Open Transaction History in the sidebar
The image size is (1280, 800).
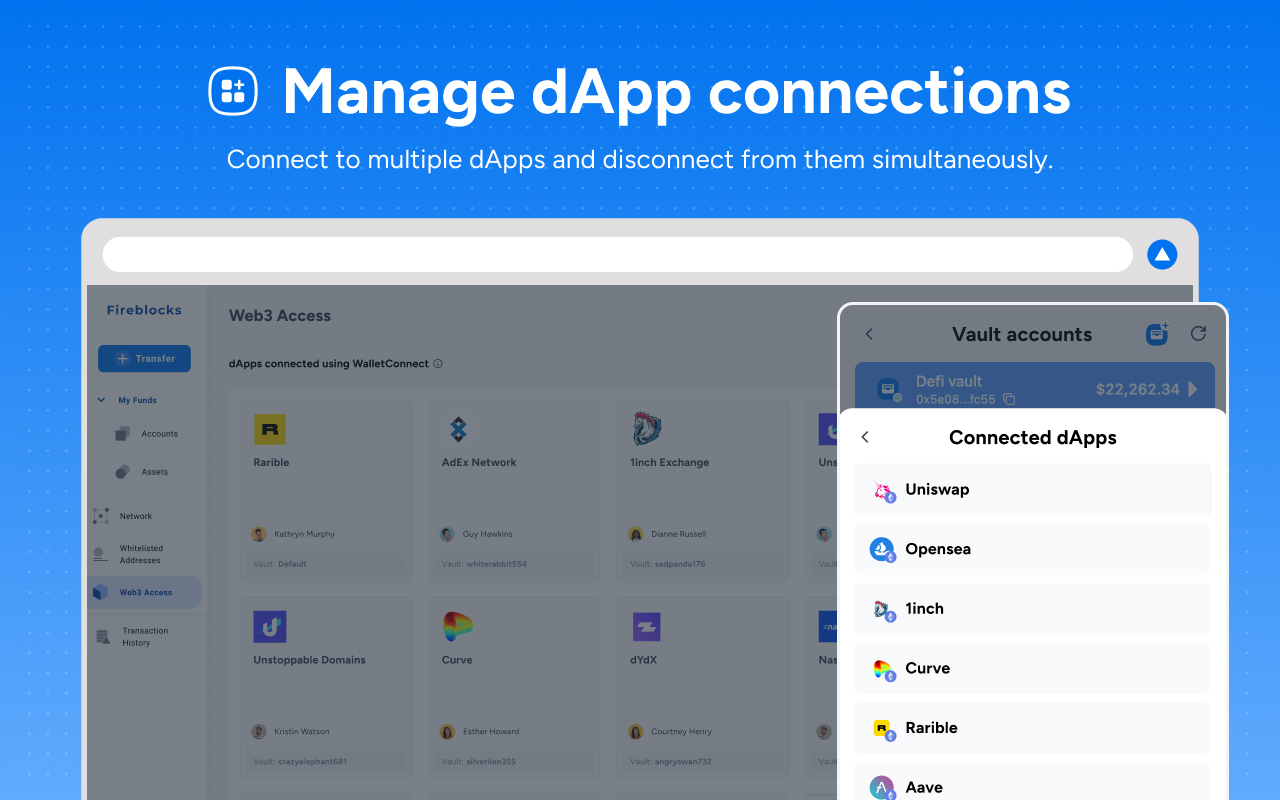[x=145, y=637]
